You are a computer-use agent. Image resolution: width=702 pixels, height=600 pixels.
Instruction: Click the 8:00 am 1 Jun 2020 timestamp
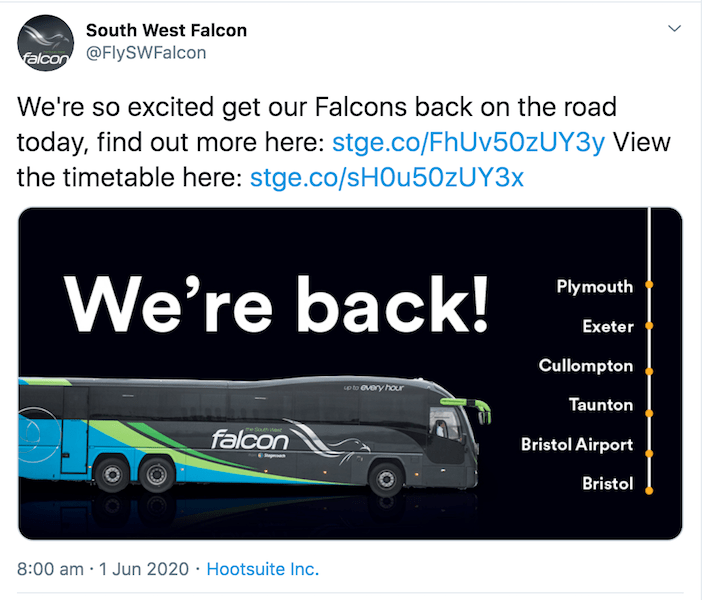pos(104,569)
